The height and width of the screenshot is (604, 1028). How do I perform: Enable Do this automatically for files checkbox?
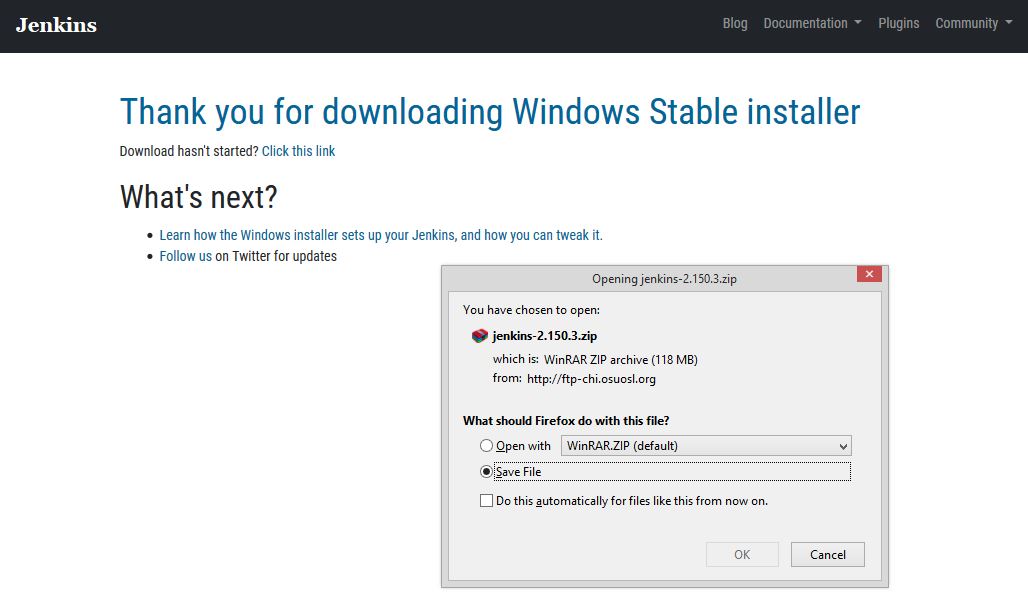pos(486,500)
